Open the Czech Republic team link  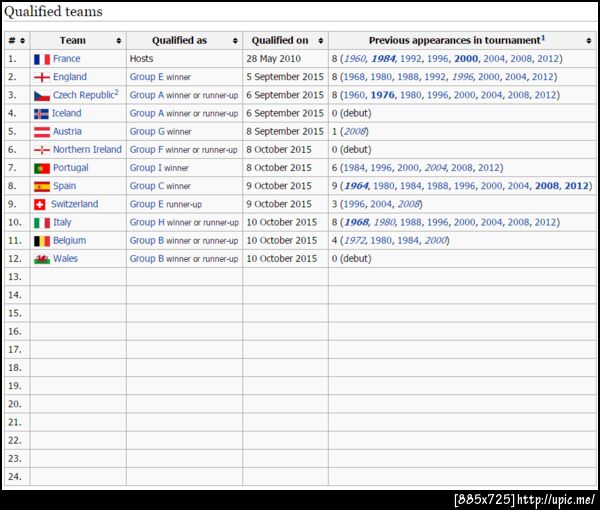pyautogui.click(x=83, y=95)
